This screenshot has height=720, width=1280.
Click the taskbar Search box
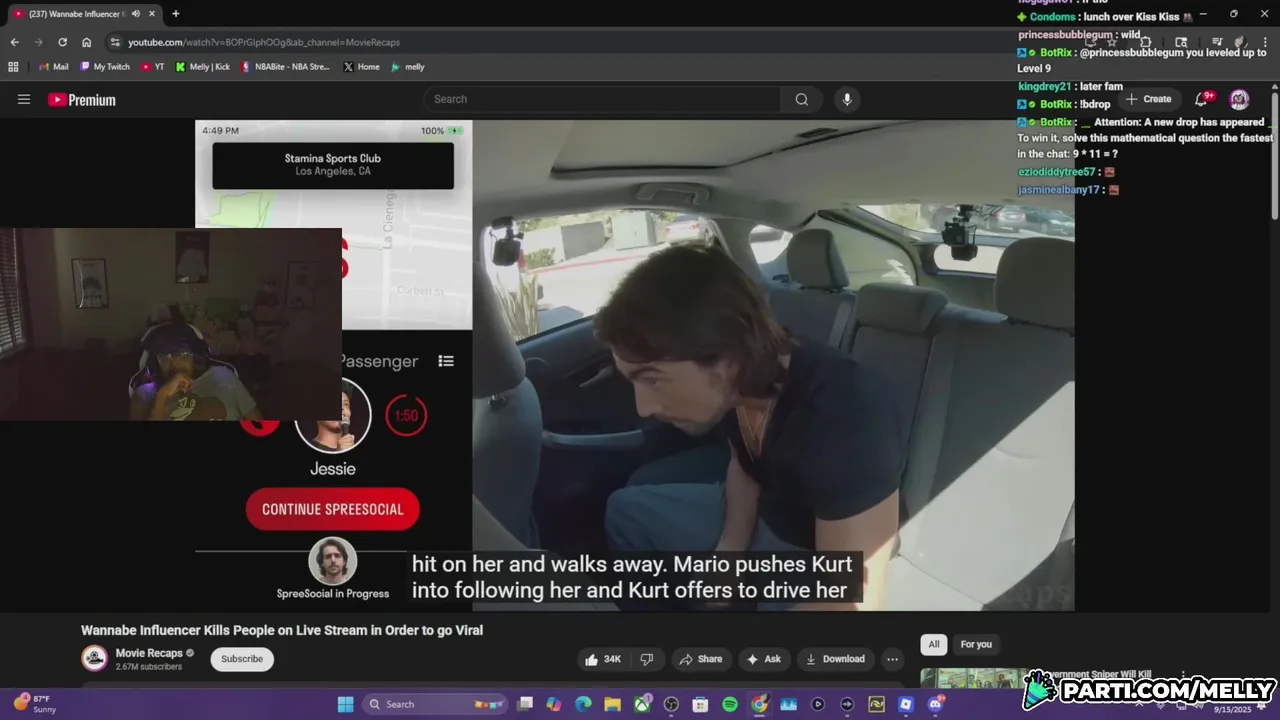click(x=434, y=704)
